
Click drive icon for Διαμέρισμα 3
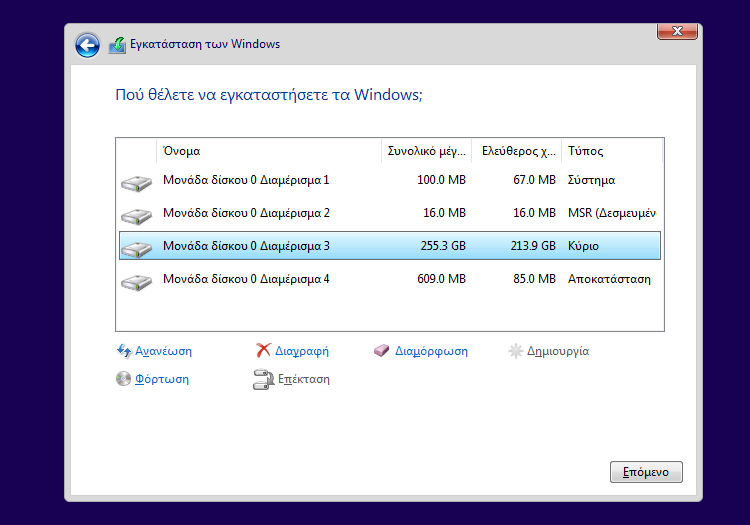(136, 248)
